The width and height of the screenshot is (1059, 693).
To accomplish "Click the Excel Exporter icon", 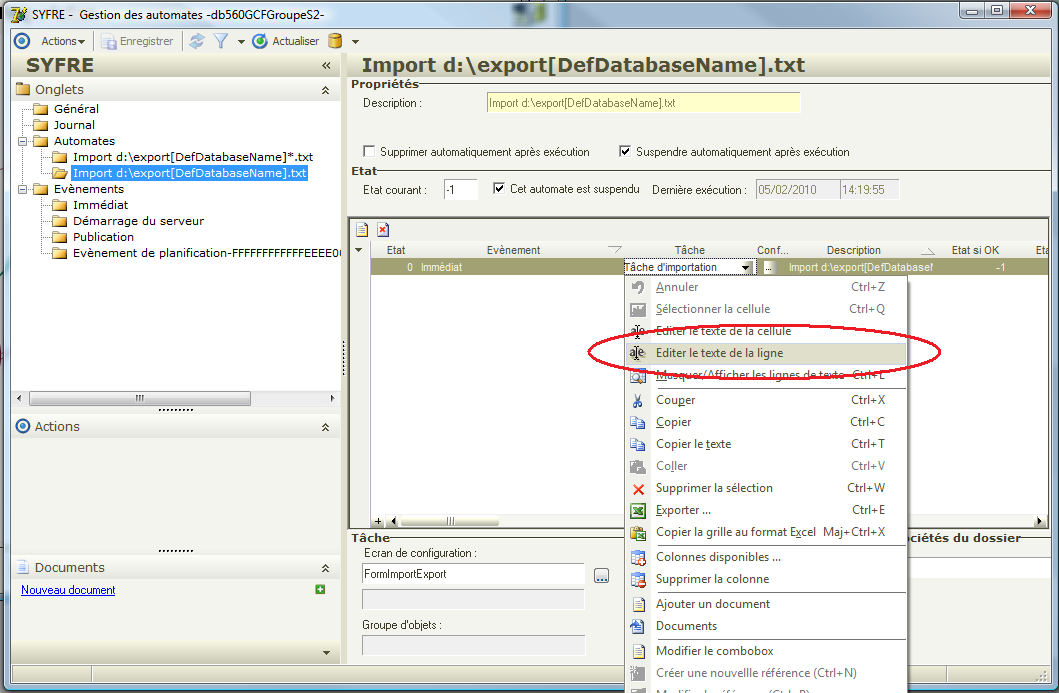I will (638, 511).
